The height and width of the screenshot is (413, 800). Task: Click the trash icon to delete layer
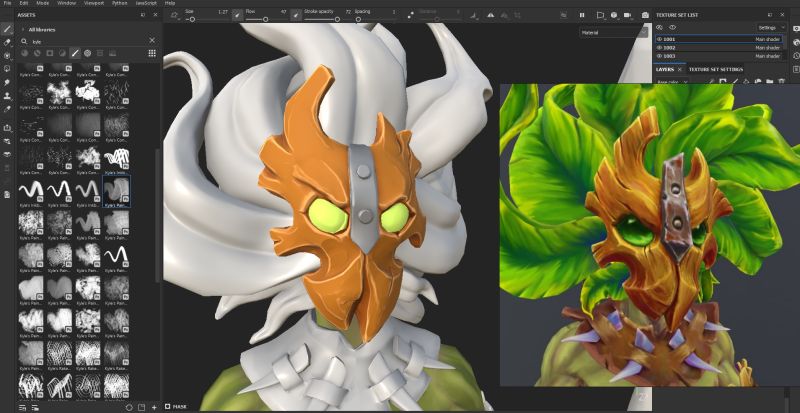(781, 81)
